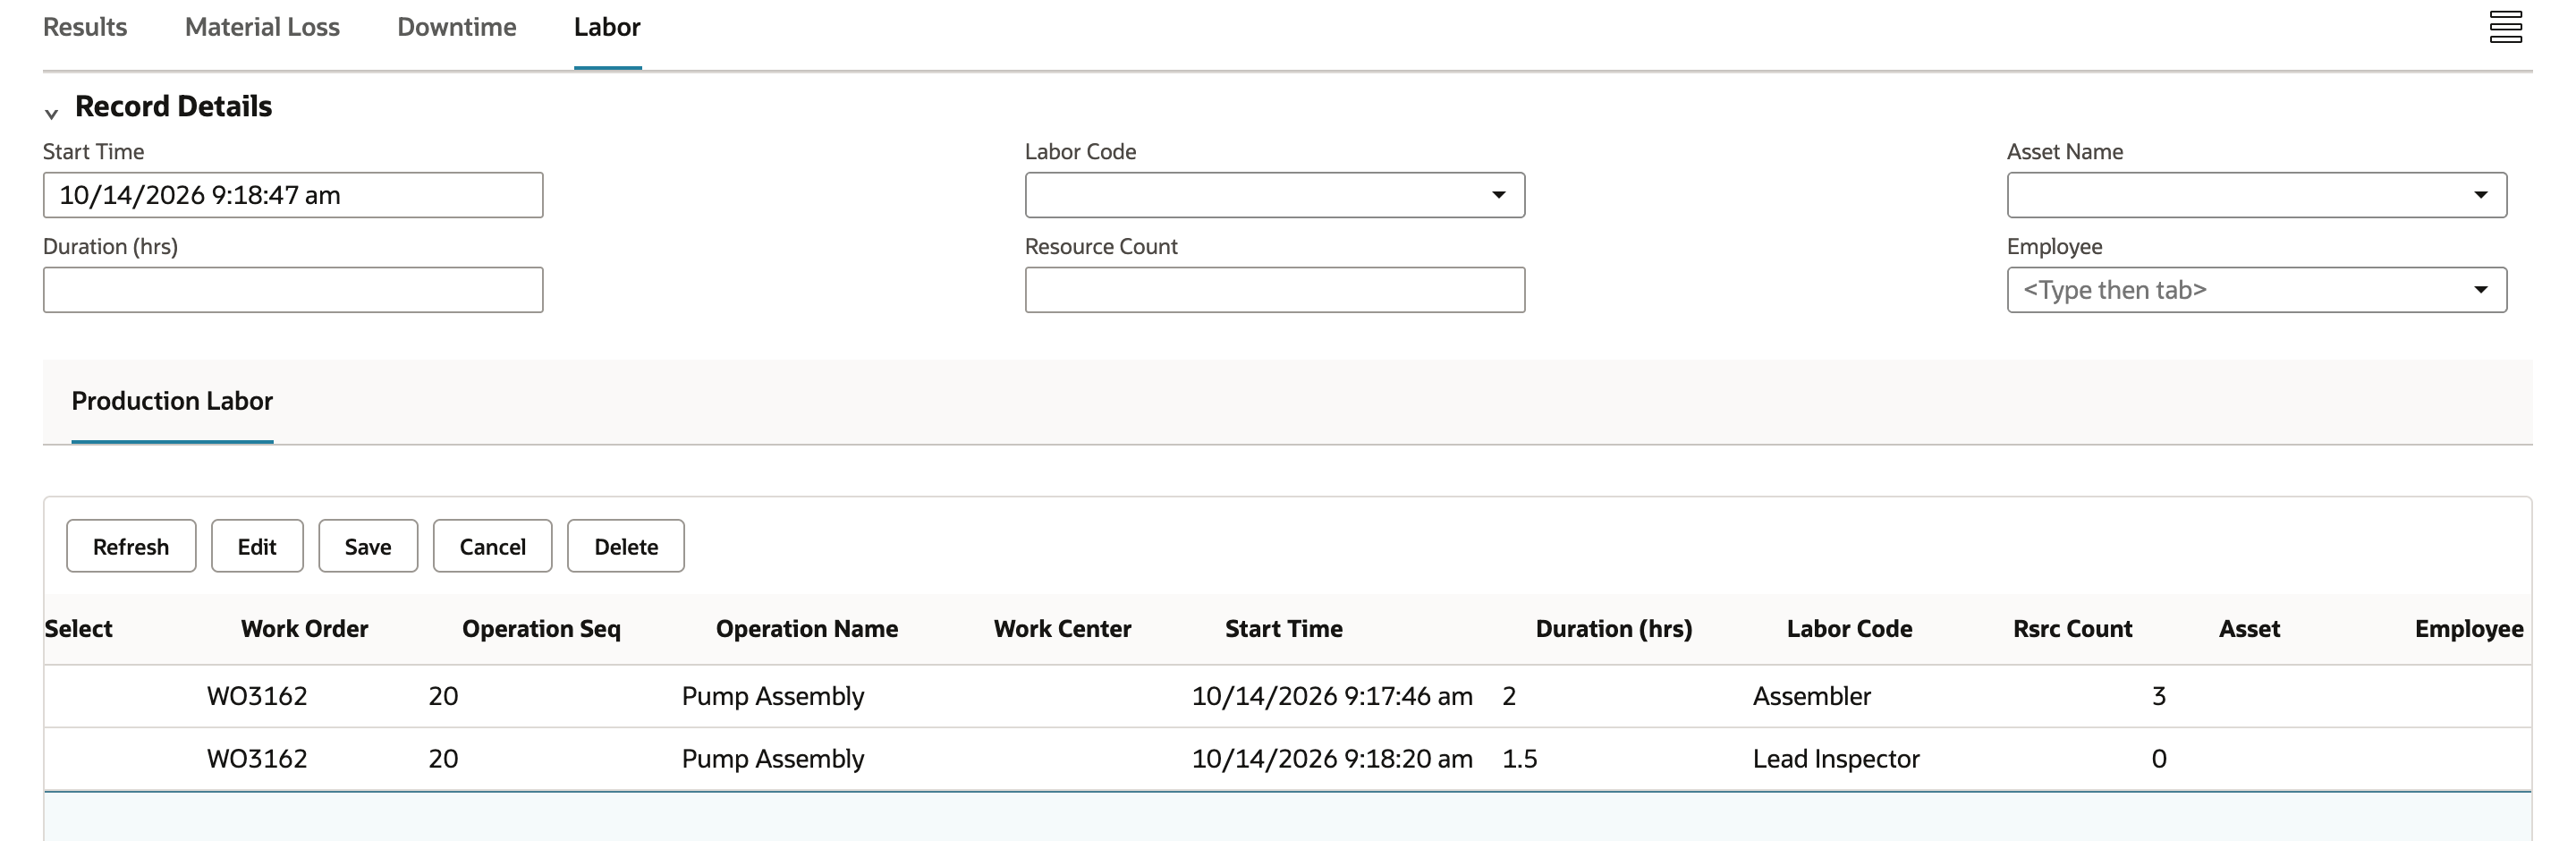Click the Labor Code column header
The image size is (2576, 841).
1849,629
